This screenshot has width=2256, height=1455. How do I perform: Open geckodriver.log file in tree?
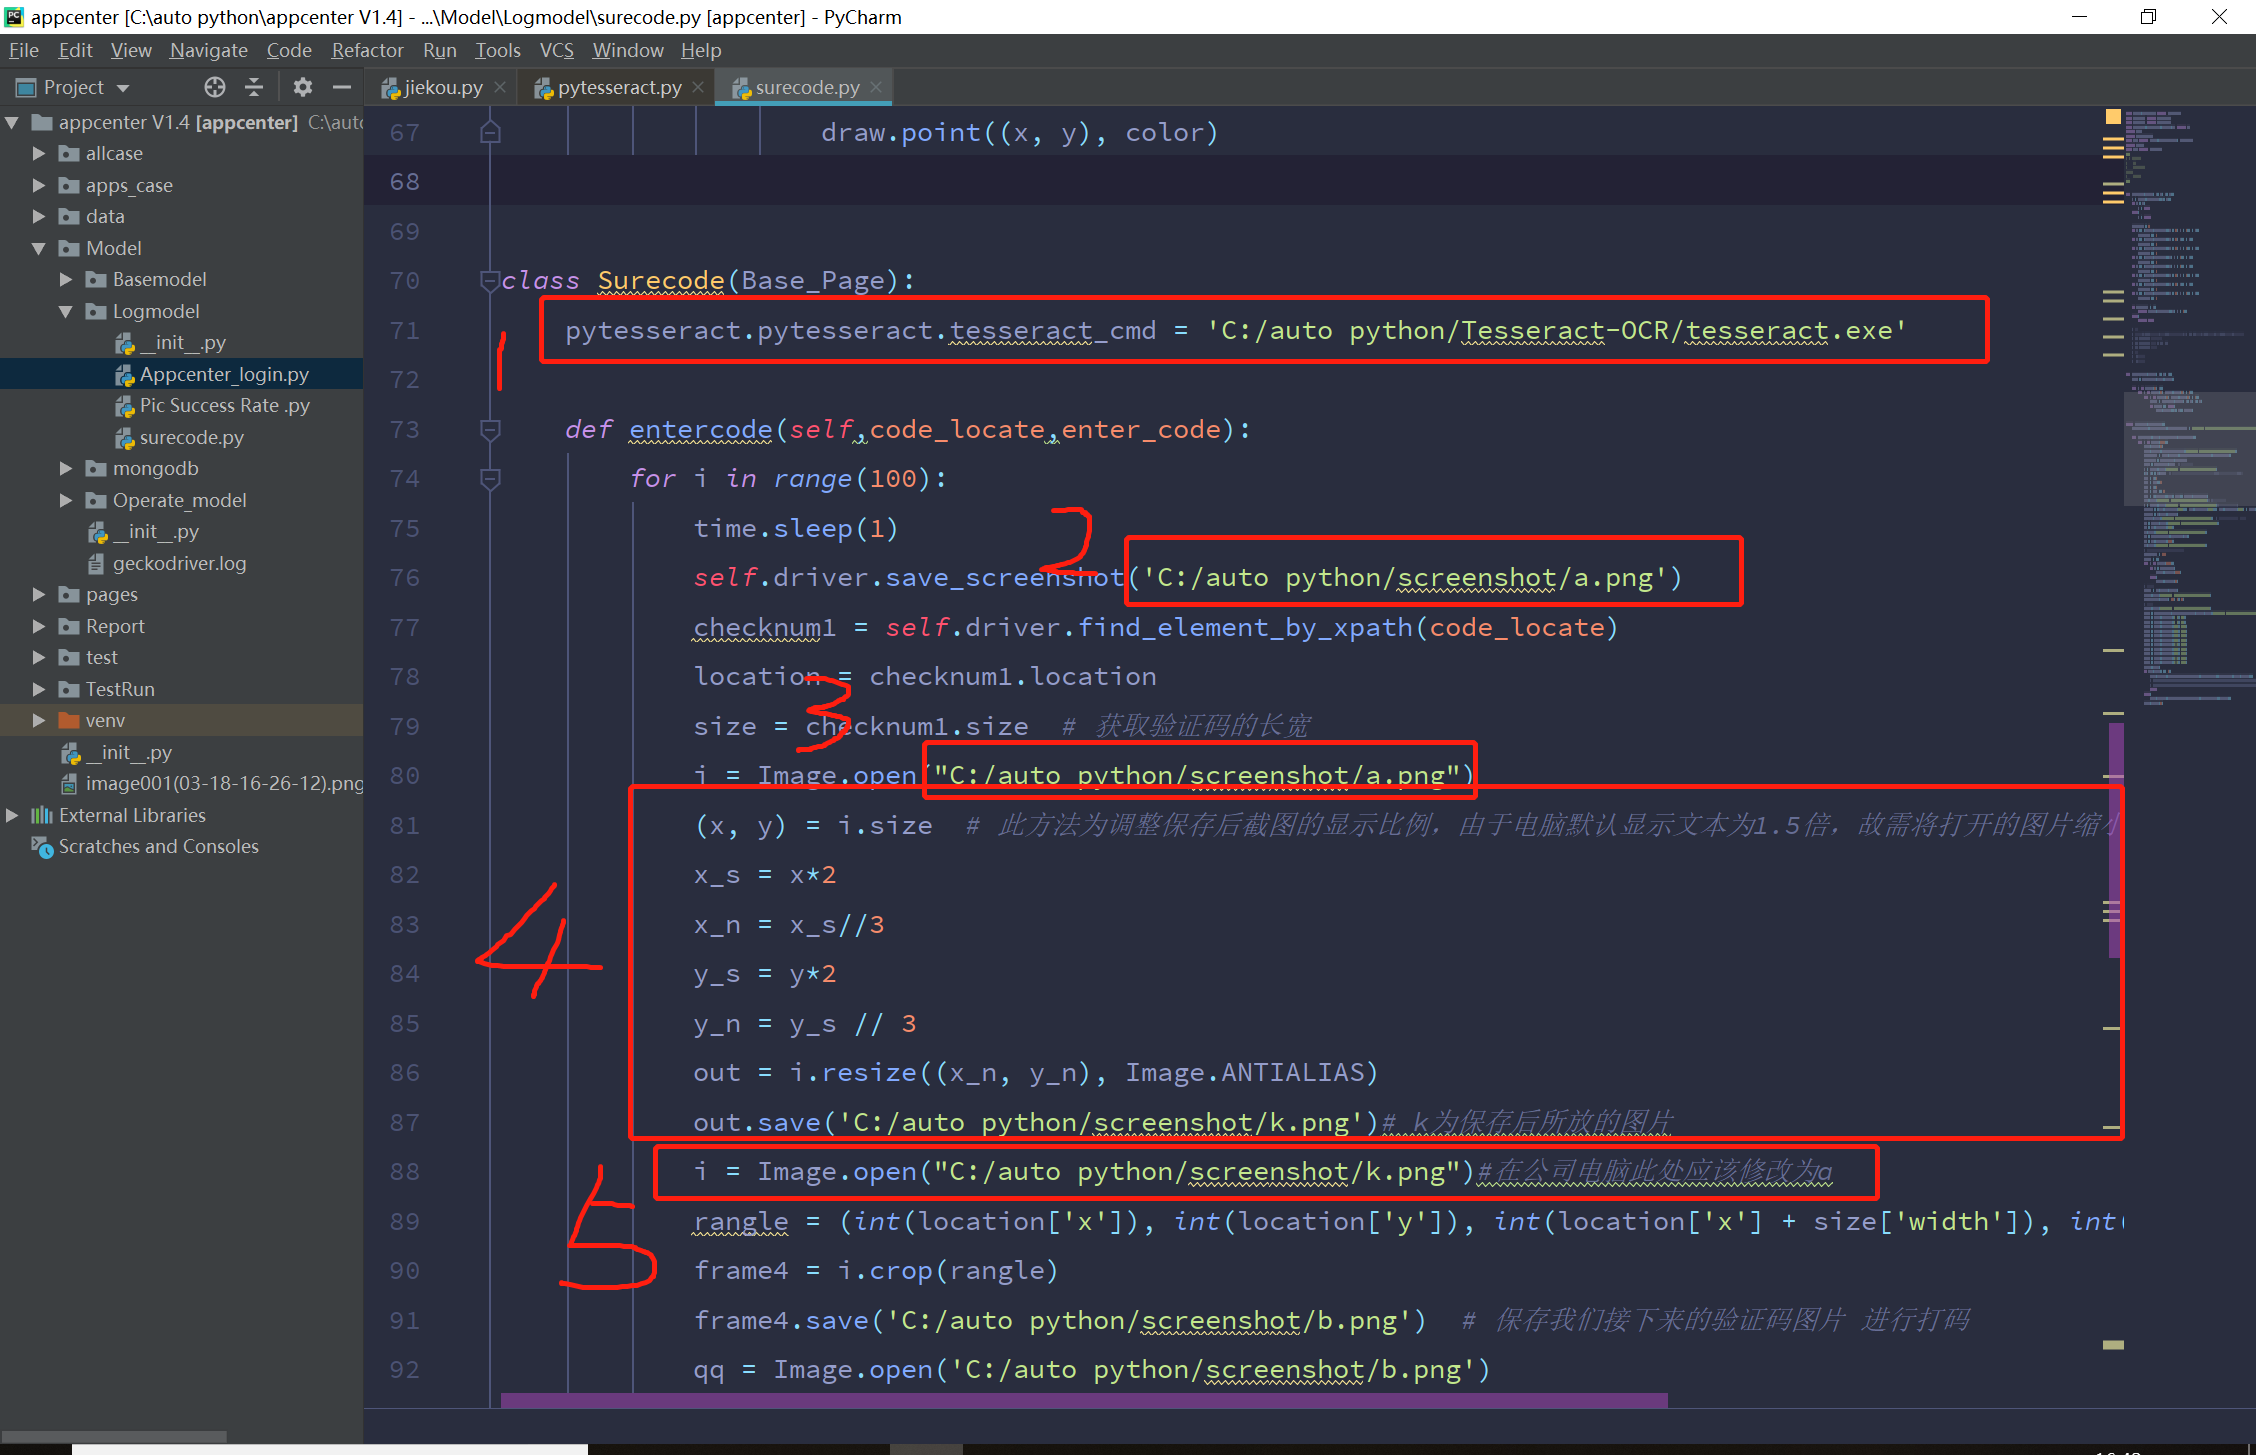coord(179,563)
